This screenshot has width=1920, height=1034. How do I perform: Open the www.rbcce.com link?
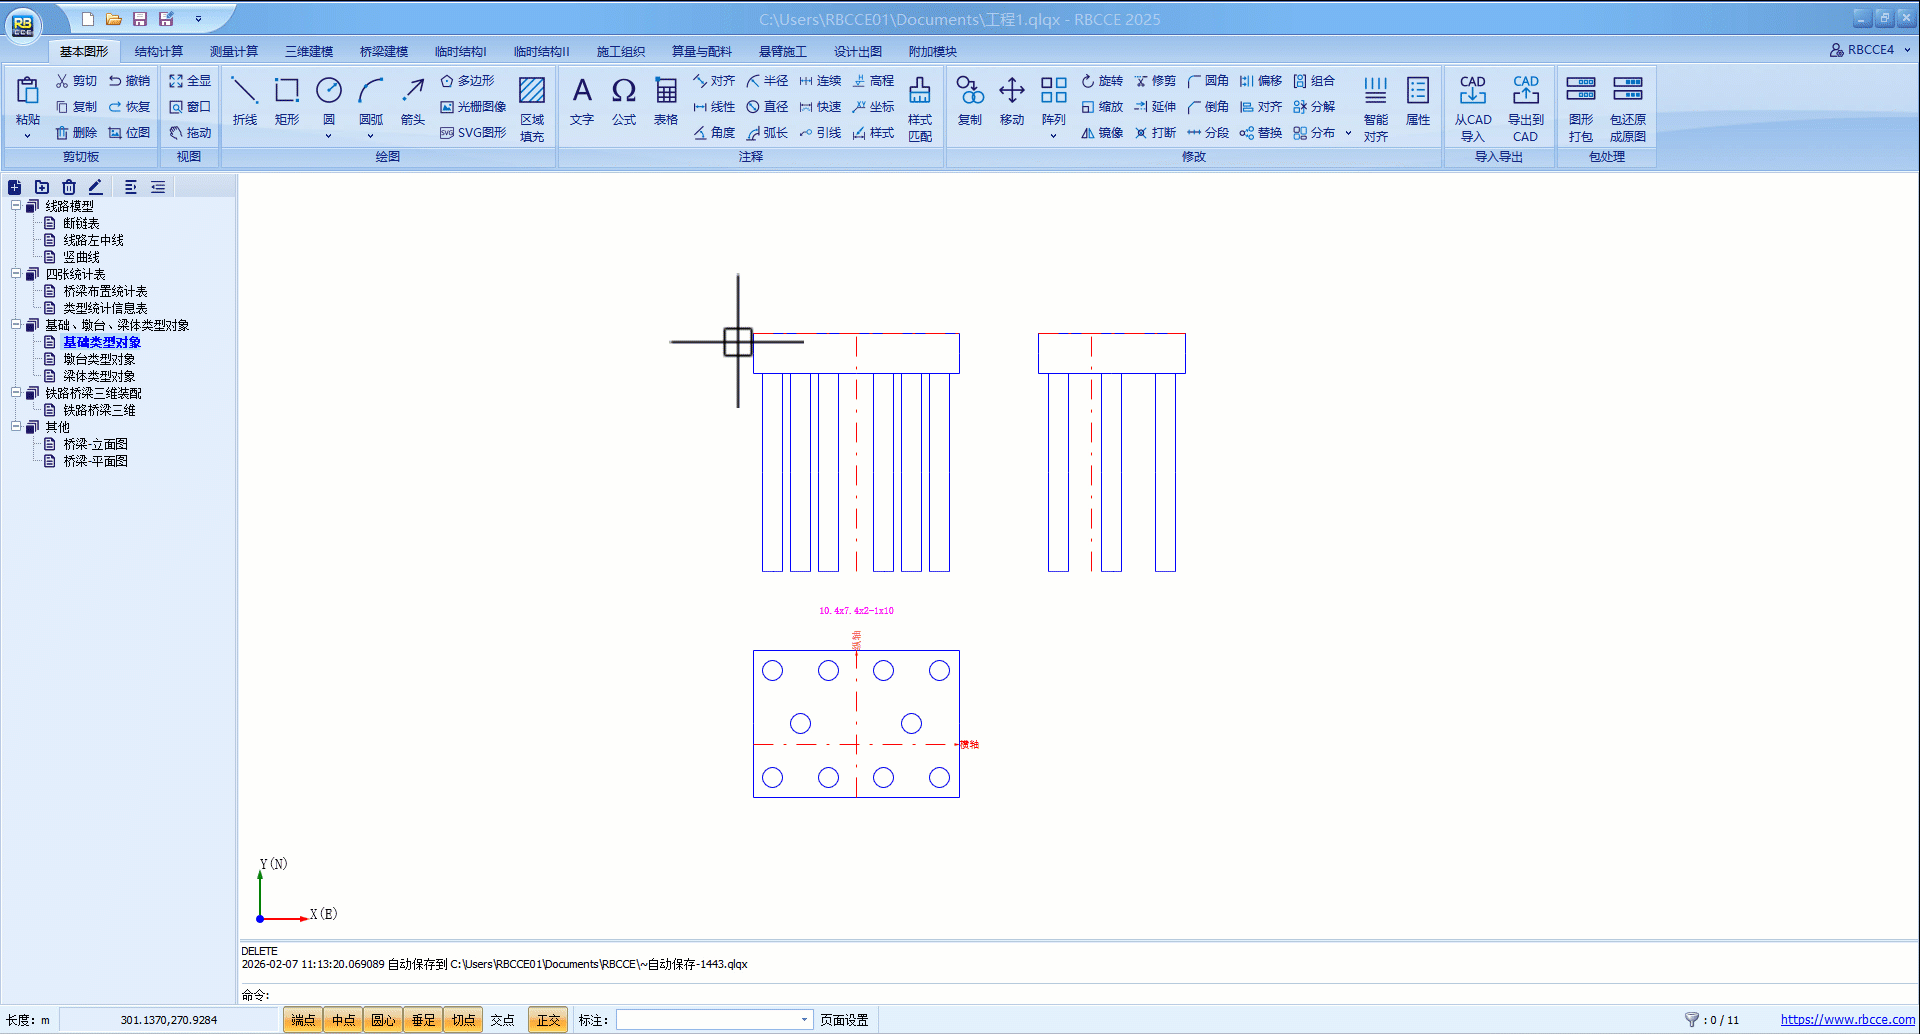click(x=1847, y=1020)
